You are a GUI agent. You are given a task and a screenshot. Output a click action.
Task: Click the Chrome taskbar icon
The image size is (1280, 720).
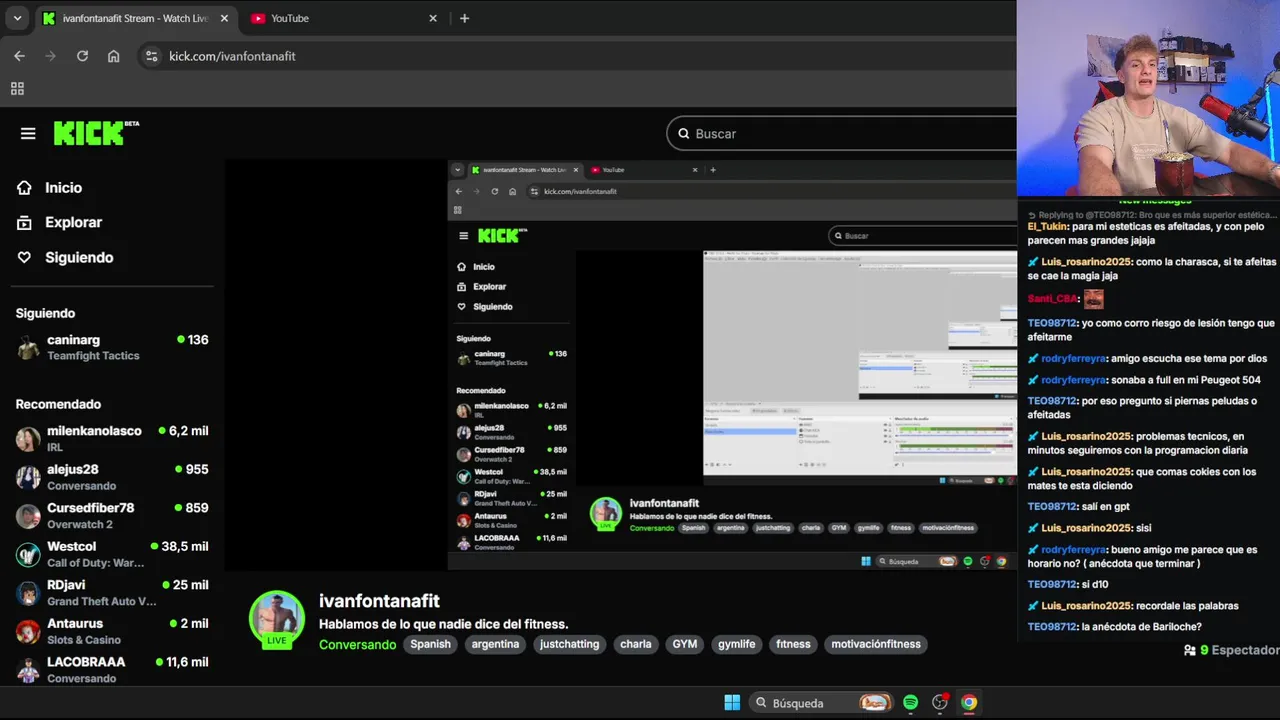point(969,702)
